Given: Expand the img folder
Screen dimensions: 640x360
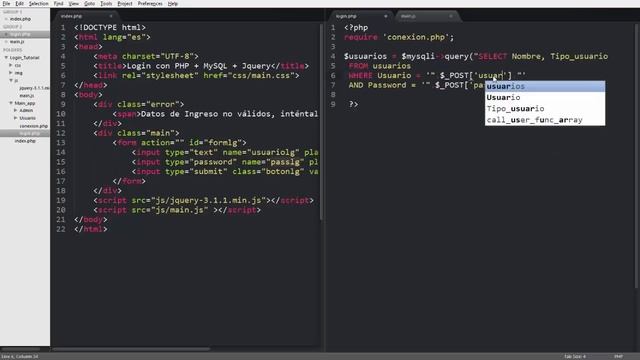Looking at the screenshot, I should [11, 73].
